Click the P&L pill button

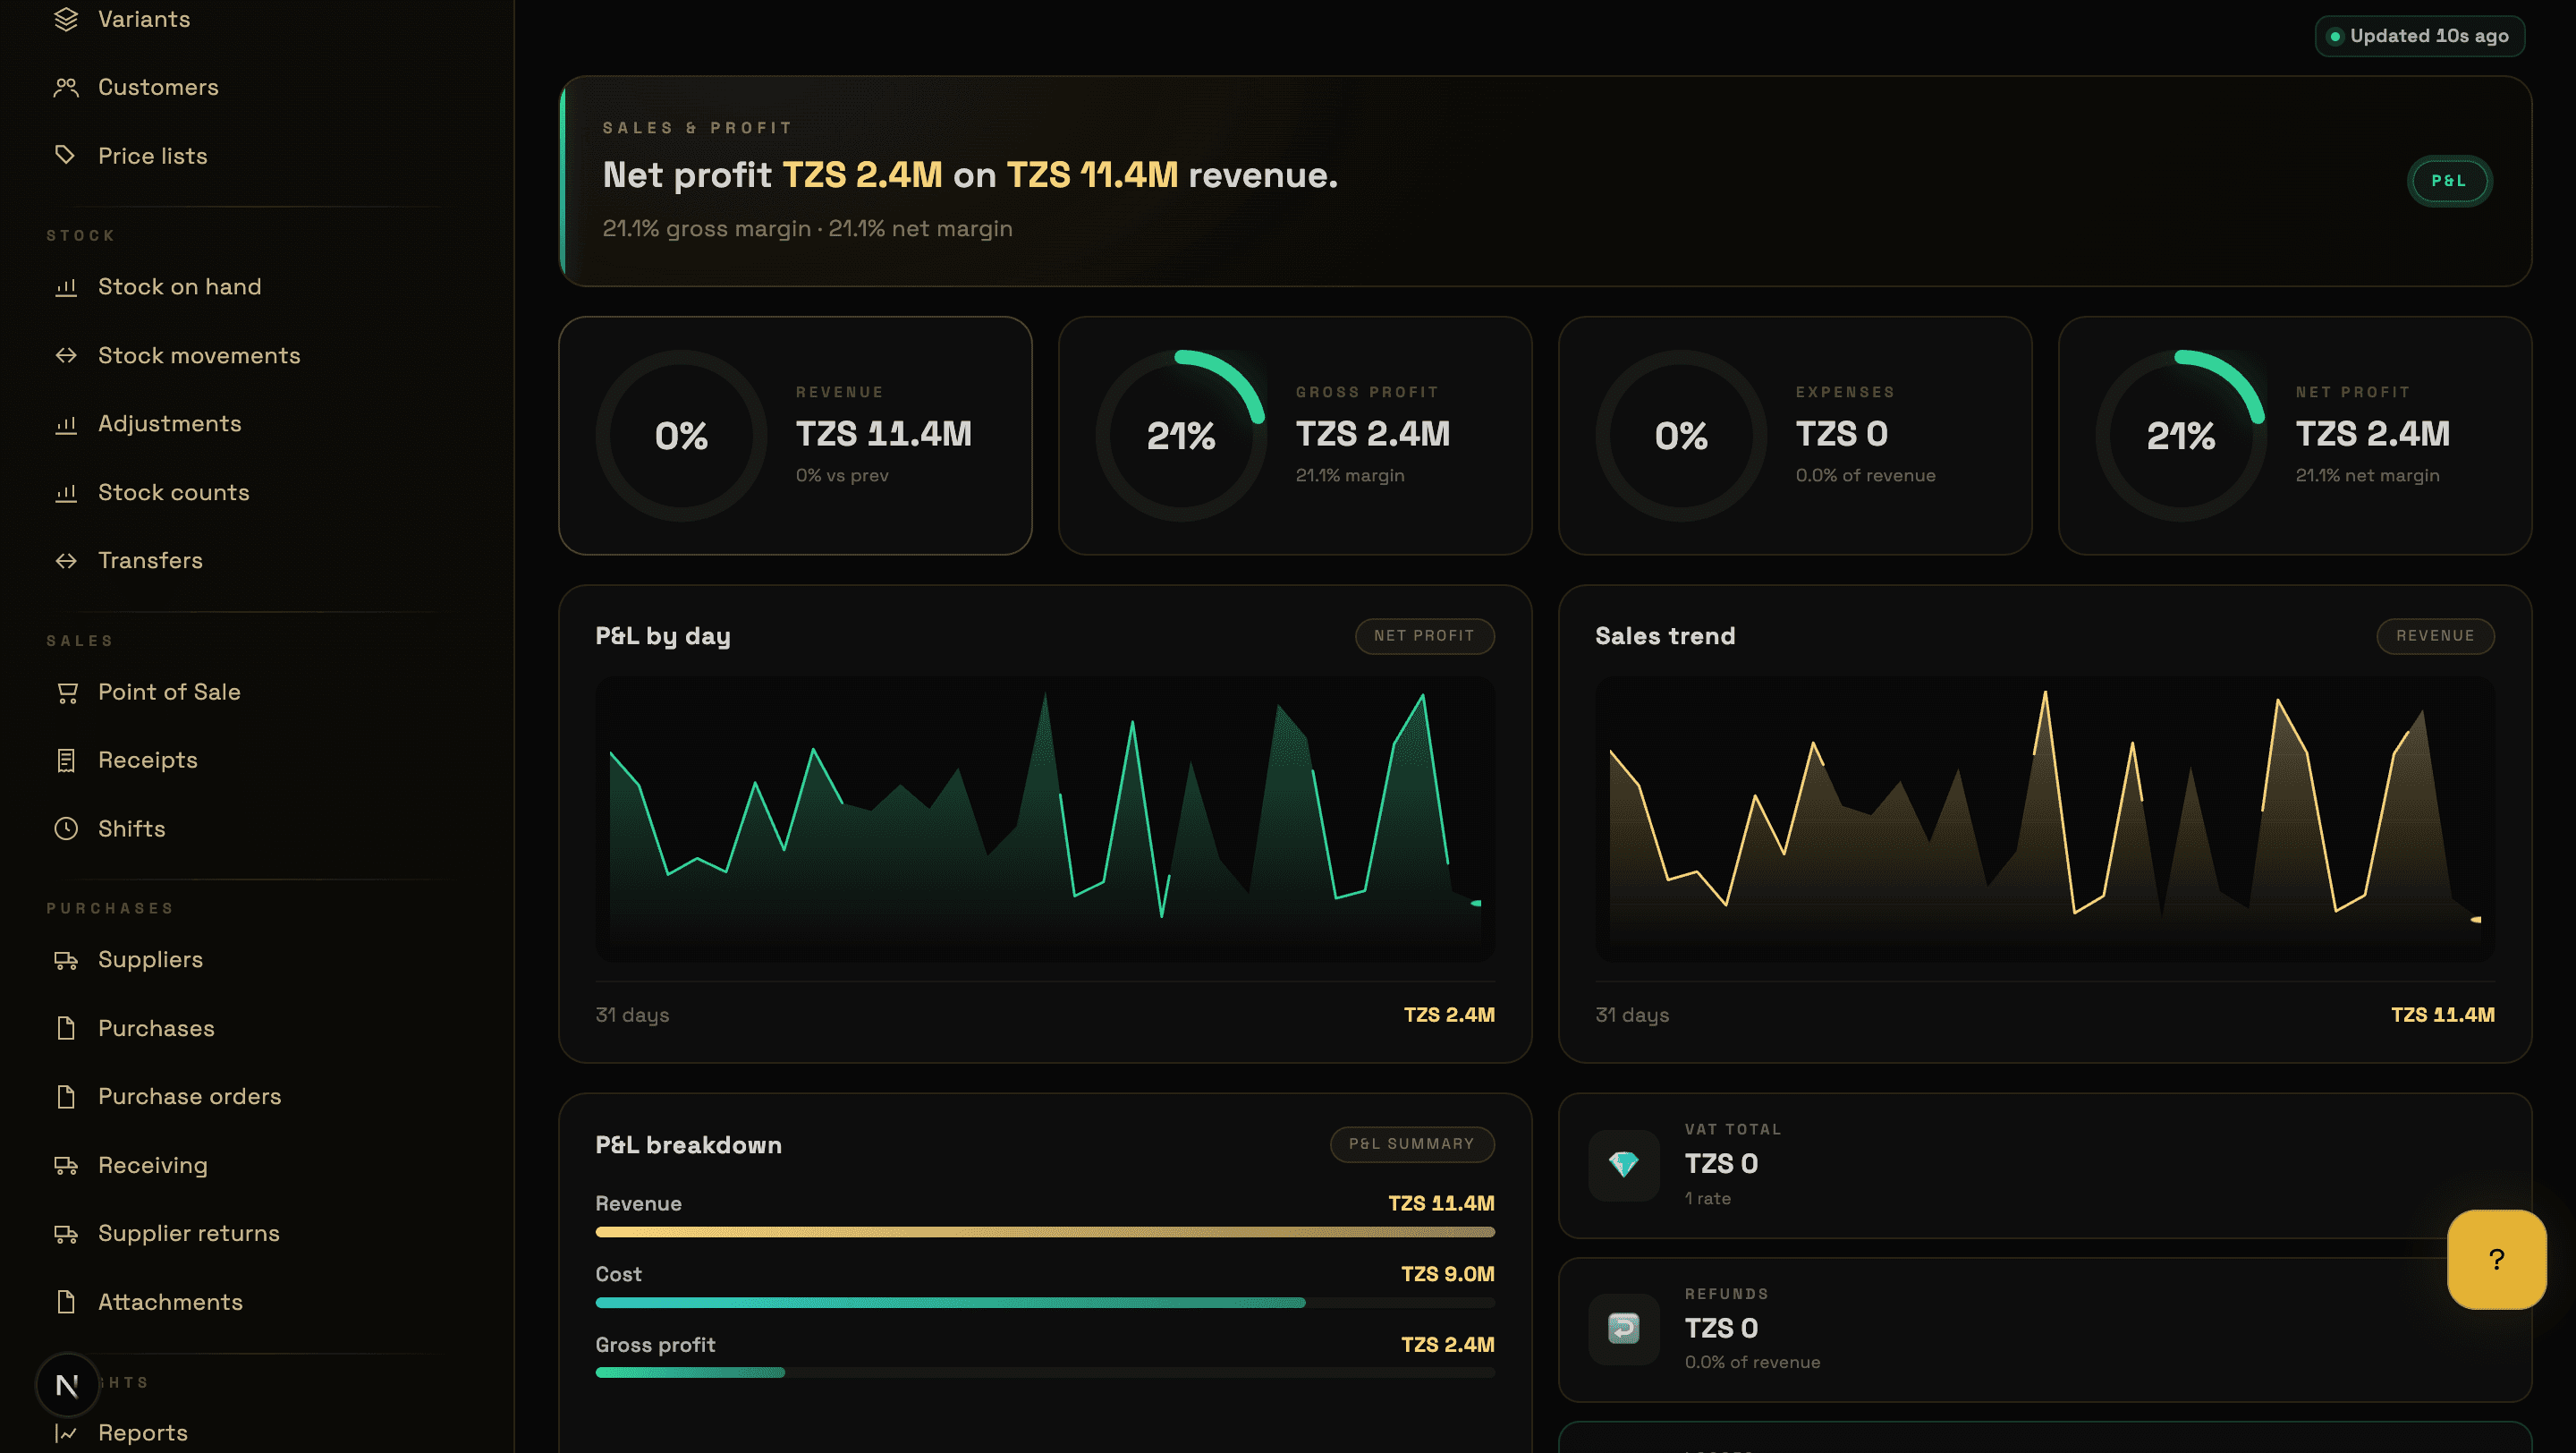(x=2448, y=181)
